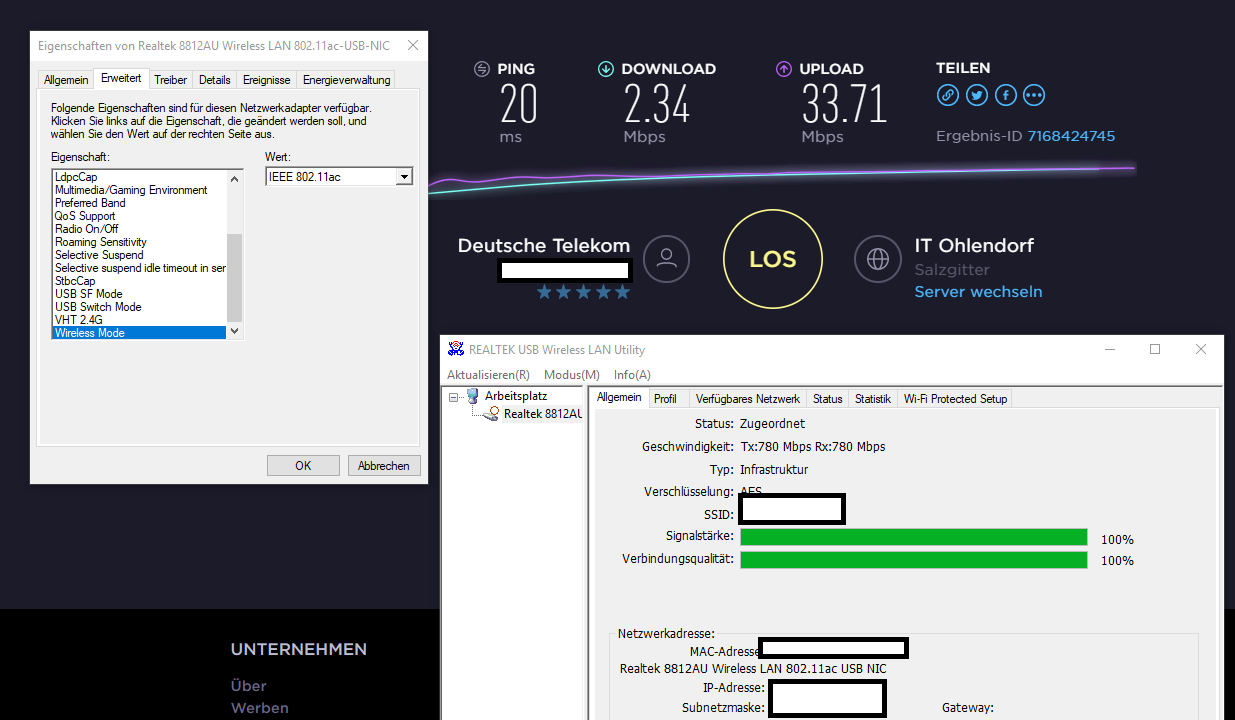
Task: Maximize the REALTEK USB Wireless LAN Utility
Action: point(1155,349)
